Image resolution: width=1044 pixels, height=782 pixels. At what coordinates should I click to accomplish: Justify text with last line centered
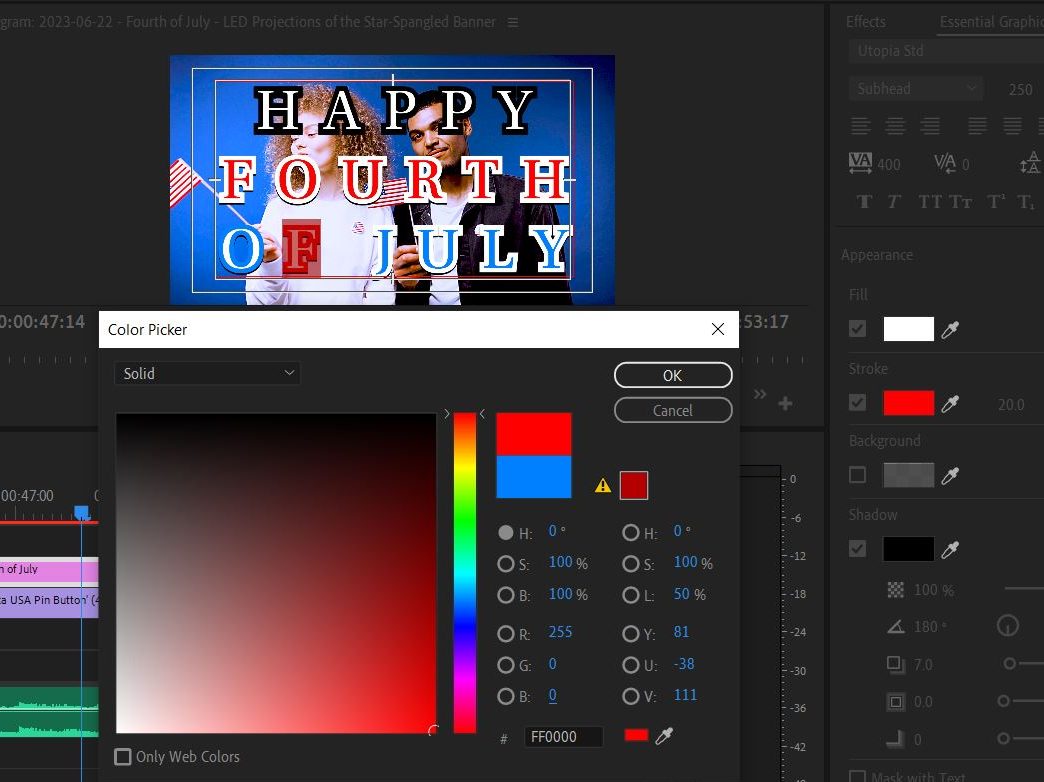tap(1012, 125)
